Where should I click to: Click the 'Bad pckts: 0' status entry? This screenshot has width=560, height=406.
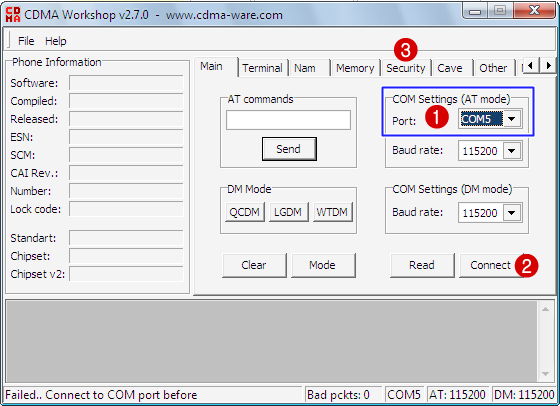[x=343, y=395]
